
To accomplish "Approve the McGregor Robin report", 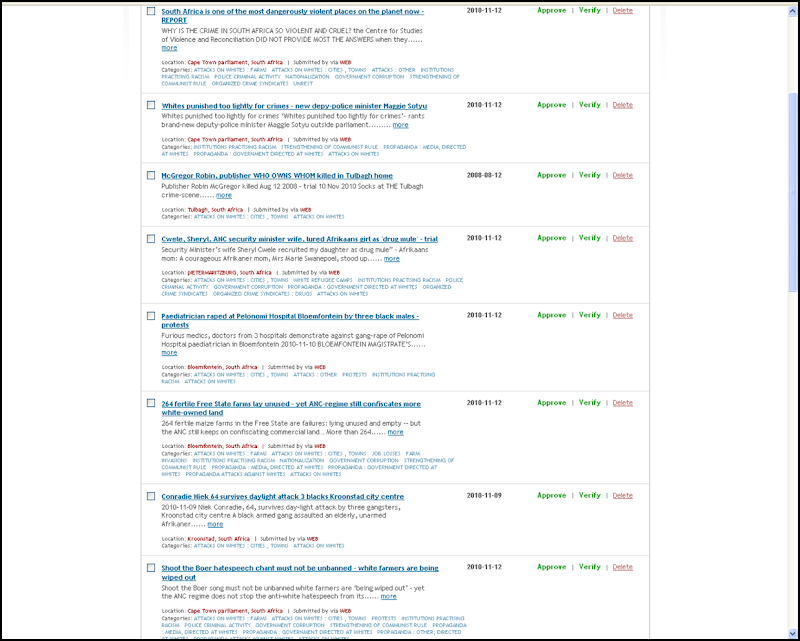I will [x=552, y=175].
